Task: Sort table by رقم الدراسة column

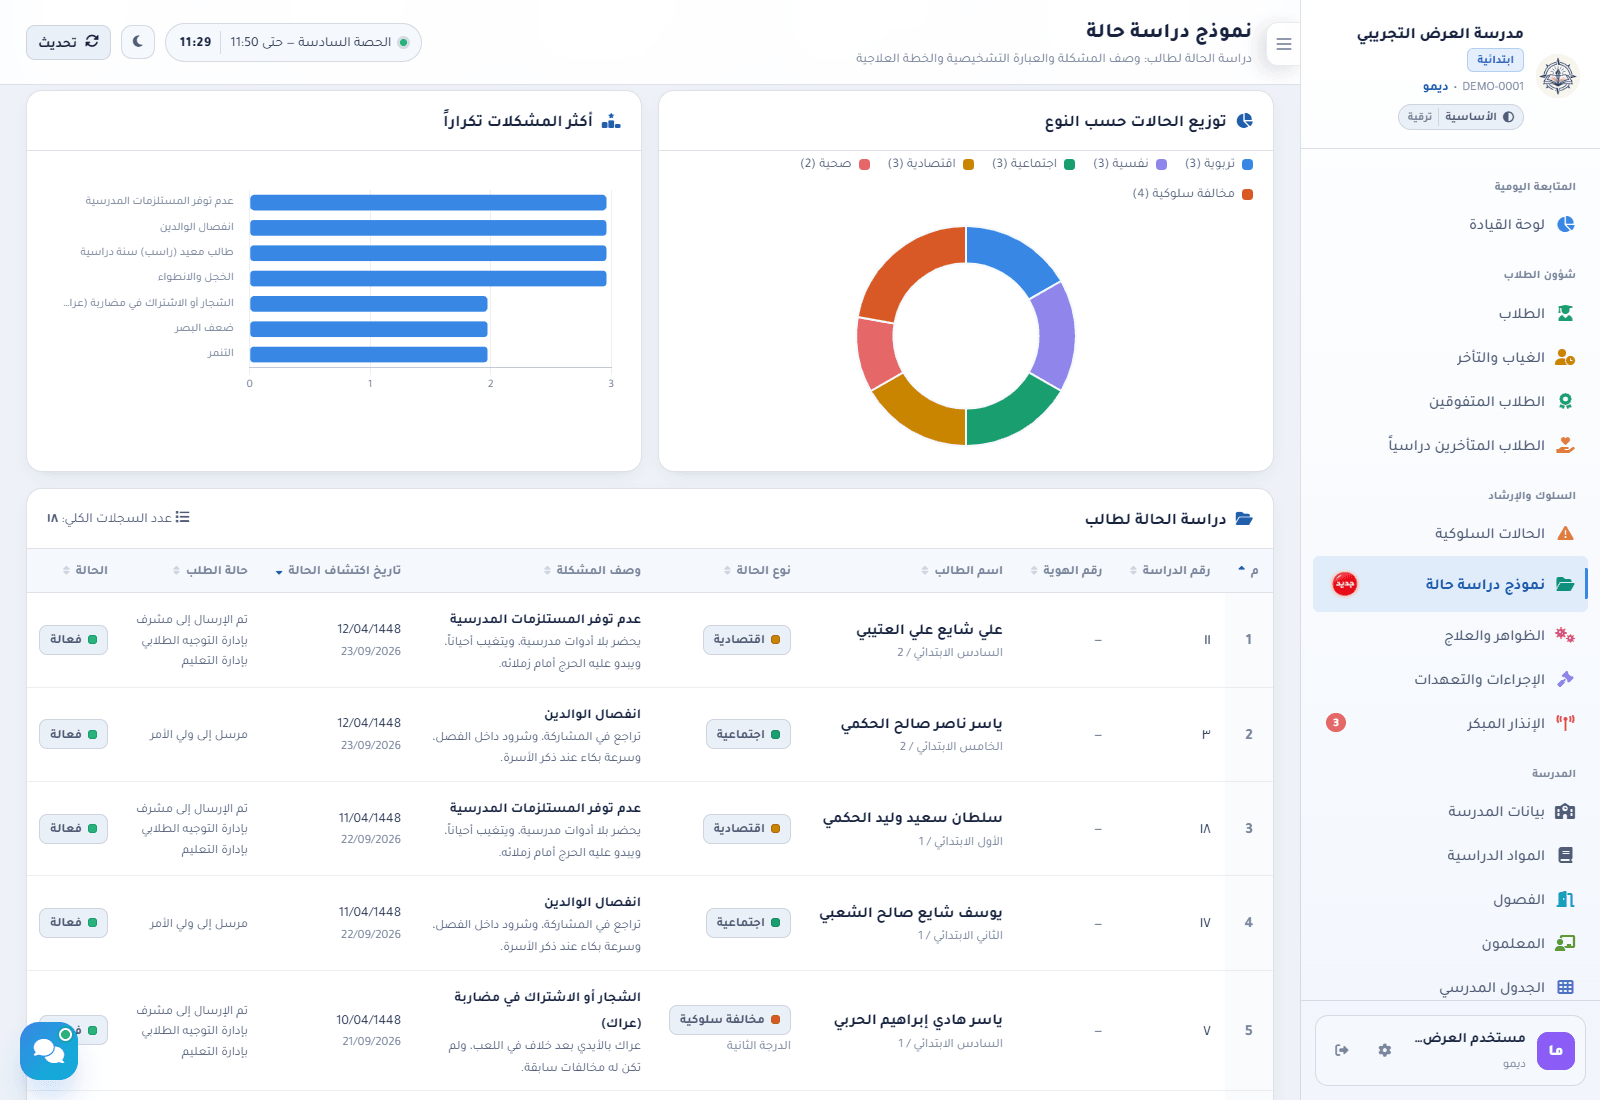Action: pos(1170,570)
